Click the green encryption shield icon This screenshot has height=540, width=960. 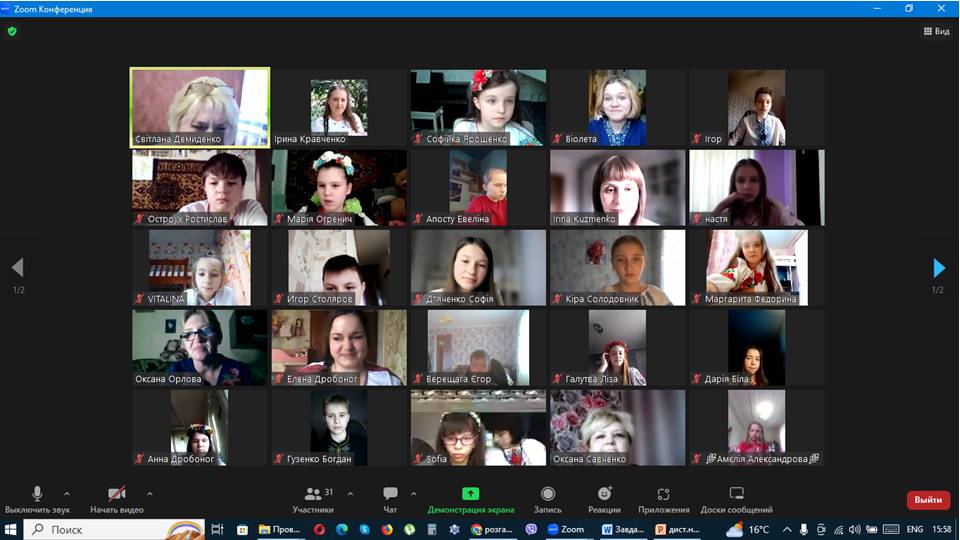coord(12,31)
